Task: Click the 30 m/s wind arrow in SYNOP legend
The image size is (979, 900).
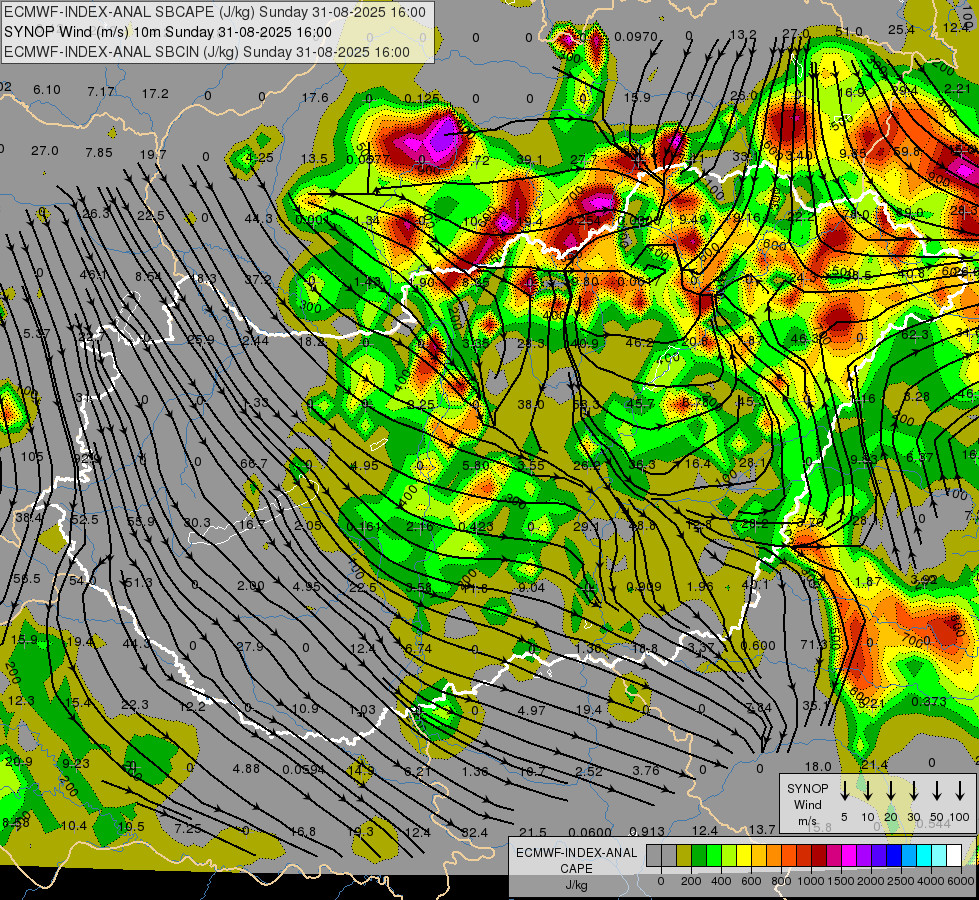Action: tap(913, 790)
